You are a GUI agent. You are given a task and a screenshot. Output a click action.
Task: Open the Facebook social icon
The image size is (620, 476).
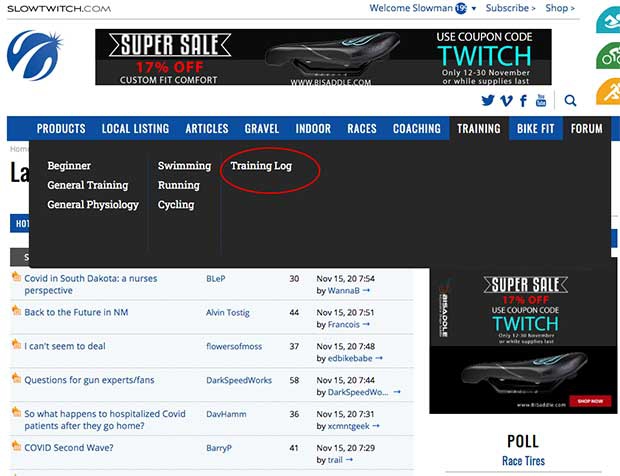click(x=524, y=100)
